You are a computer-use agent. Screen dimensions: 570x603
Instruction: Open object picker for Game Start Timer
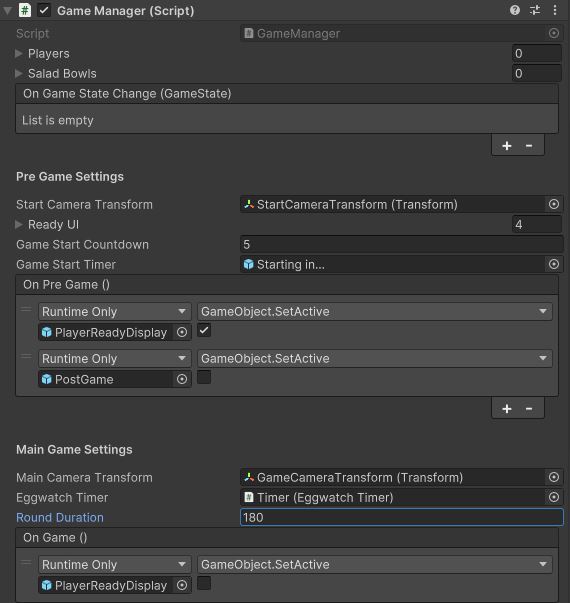(553, 264)
